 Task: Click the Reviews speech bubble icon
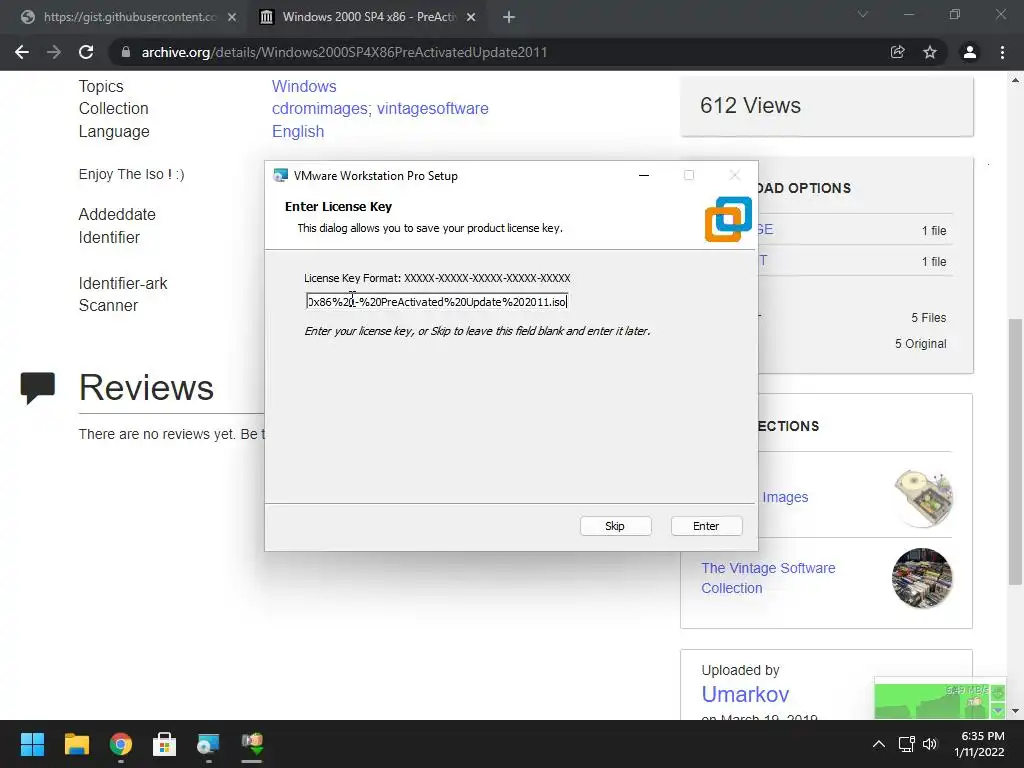click(x=38, y=387)
